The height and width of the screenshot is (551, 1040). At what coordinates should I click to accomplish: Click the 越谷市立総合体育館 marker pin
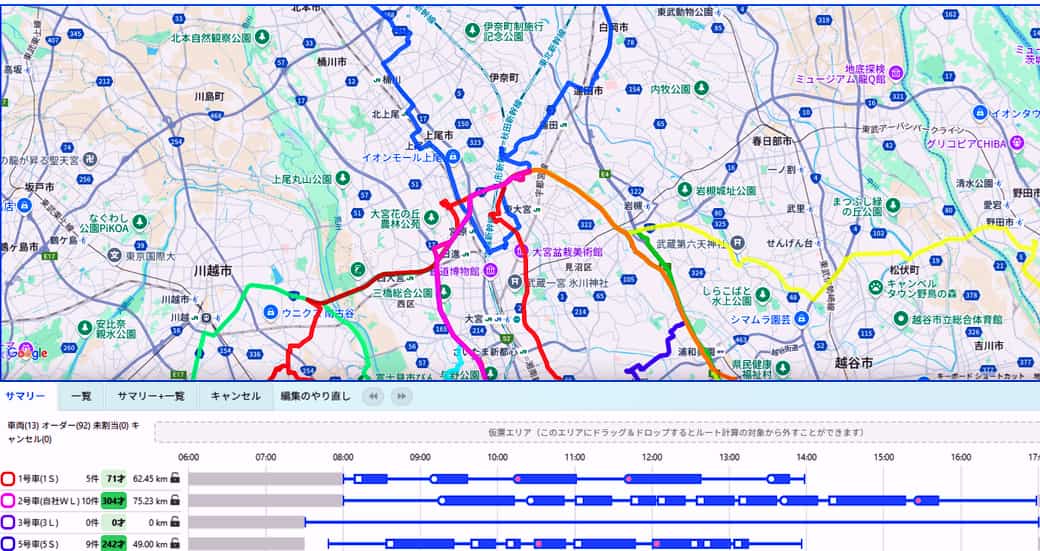pyautogui.click(x=900, y=319)
